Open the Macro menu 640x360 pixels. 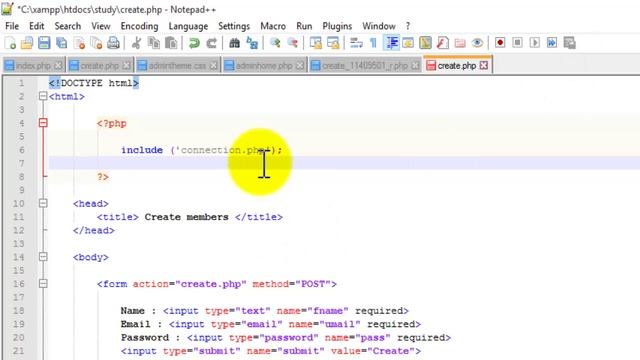(x=273, y=26)
